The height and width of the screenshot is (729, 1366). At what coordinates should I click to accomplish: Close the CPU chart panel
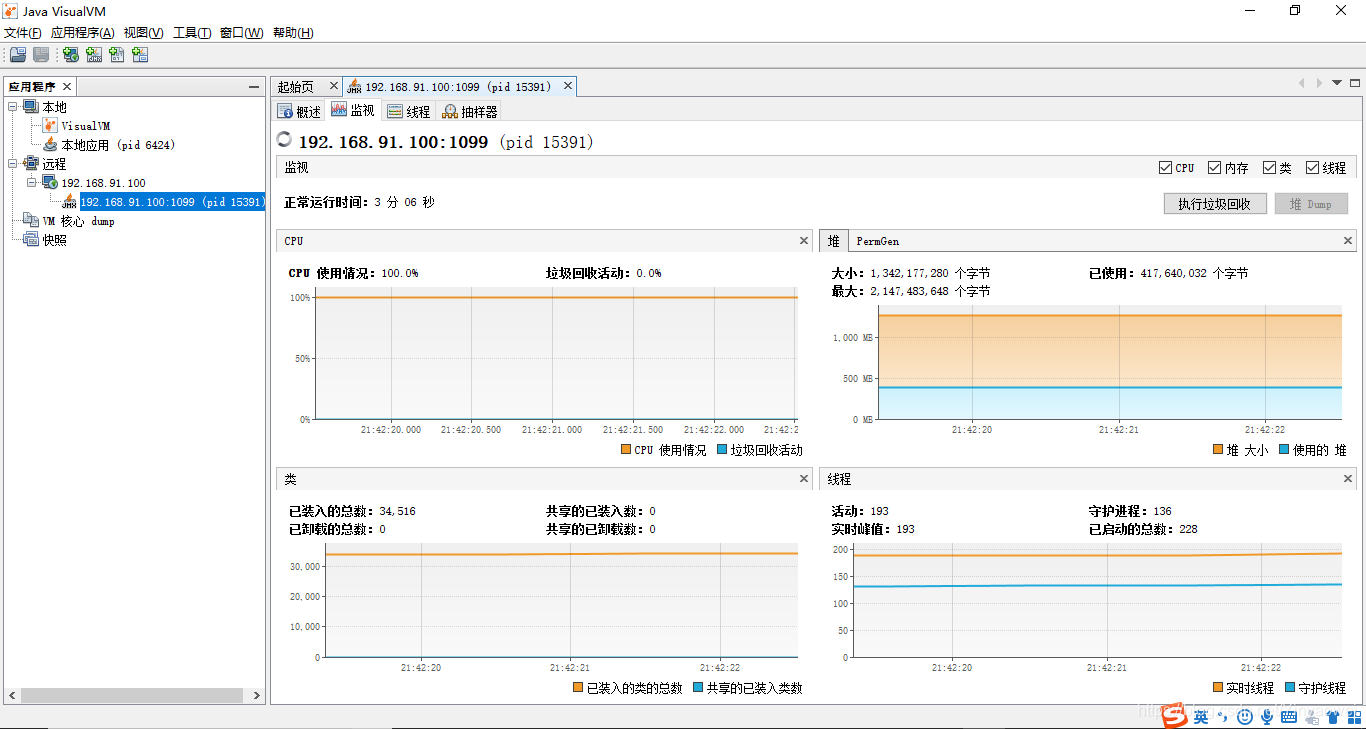point(804,241)
